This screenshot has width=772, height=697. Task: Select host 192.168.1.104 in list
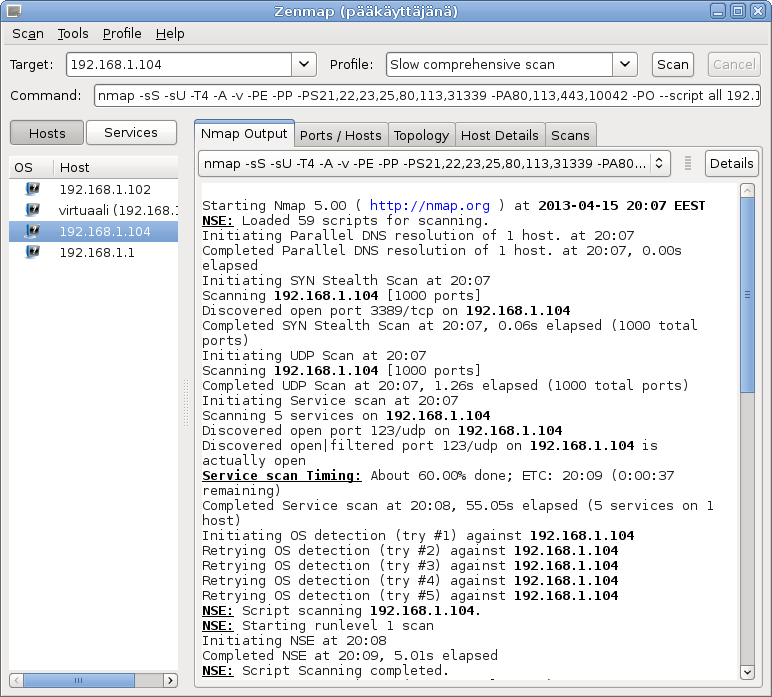94,231
